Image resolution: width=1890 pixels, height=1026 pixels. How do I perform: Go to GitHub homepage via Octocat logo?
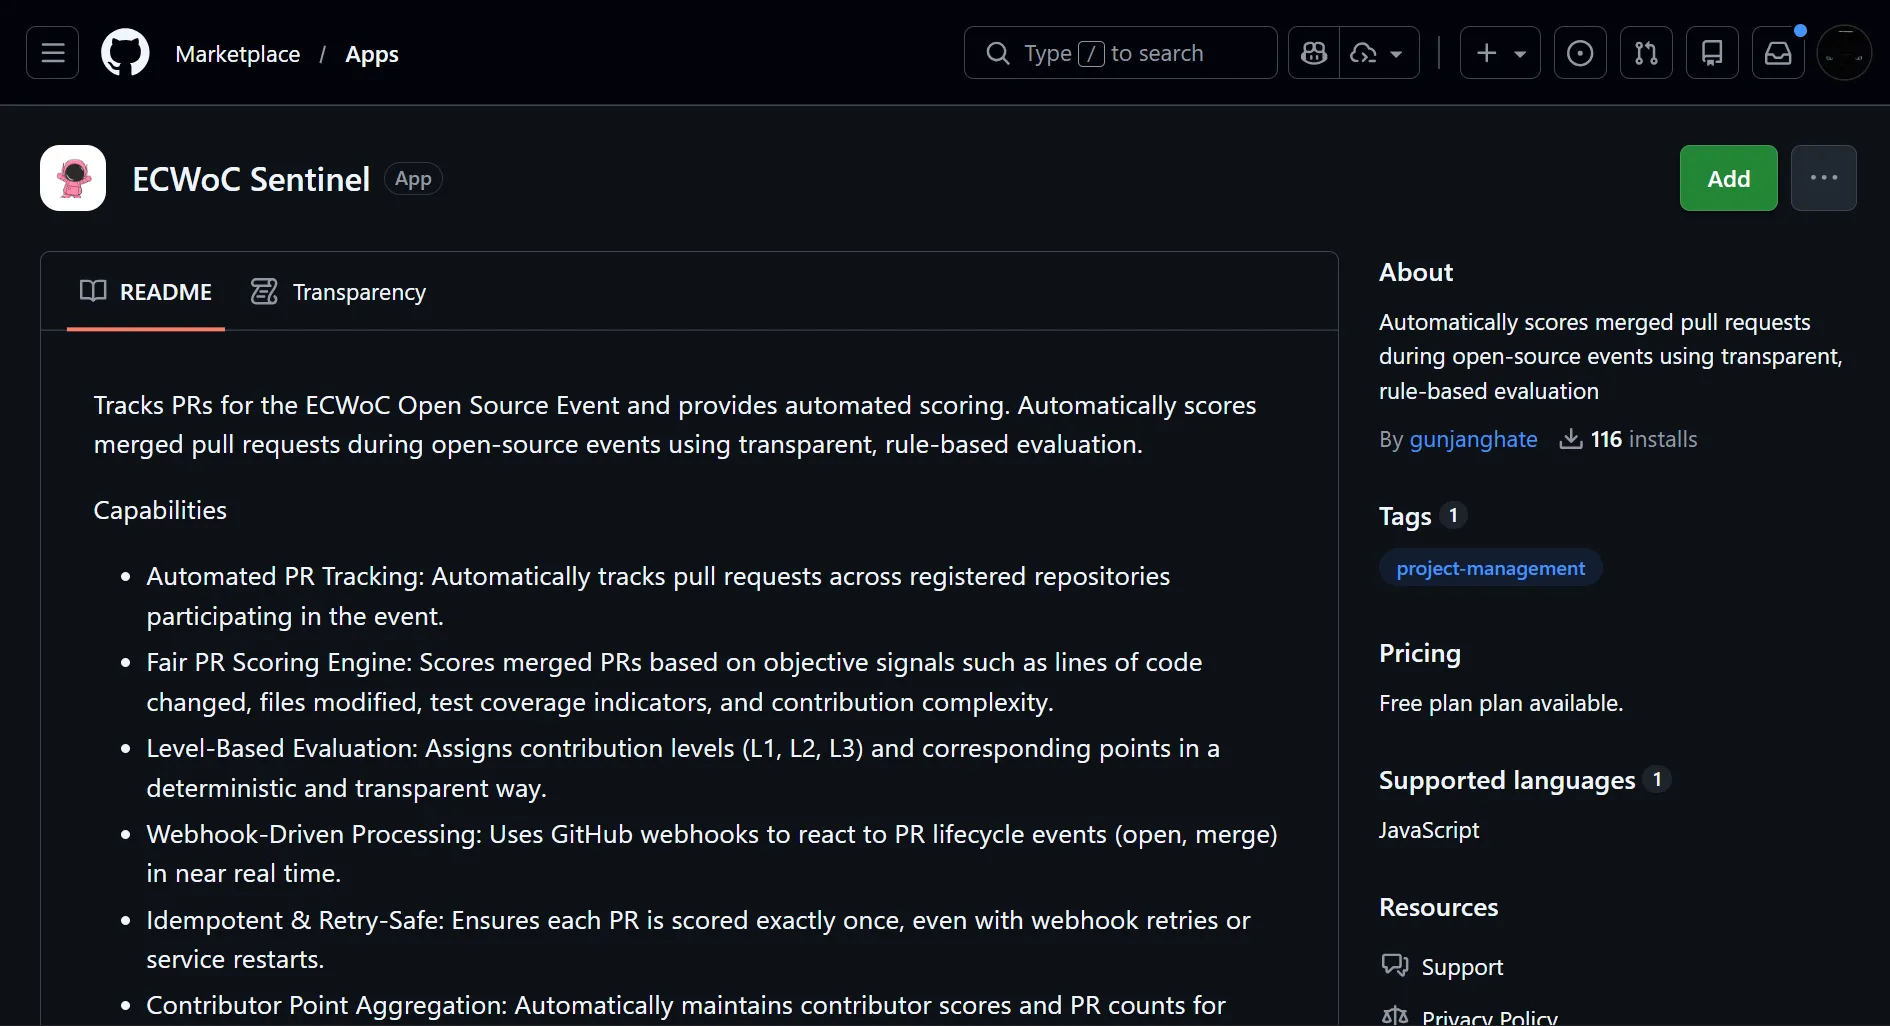tap(125, 53)
